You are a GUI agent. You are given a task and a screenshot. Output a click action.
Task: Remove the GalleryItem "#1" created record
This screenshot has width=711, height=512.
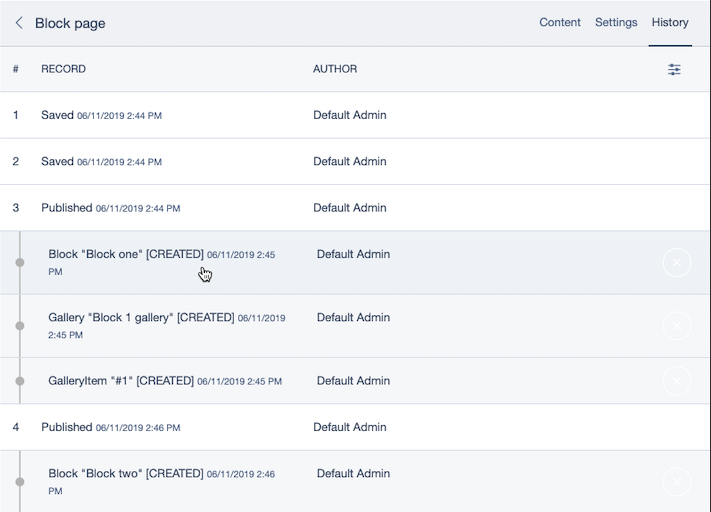[677, 380]
